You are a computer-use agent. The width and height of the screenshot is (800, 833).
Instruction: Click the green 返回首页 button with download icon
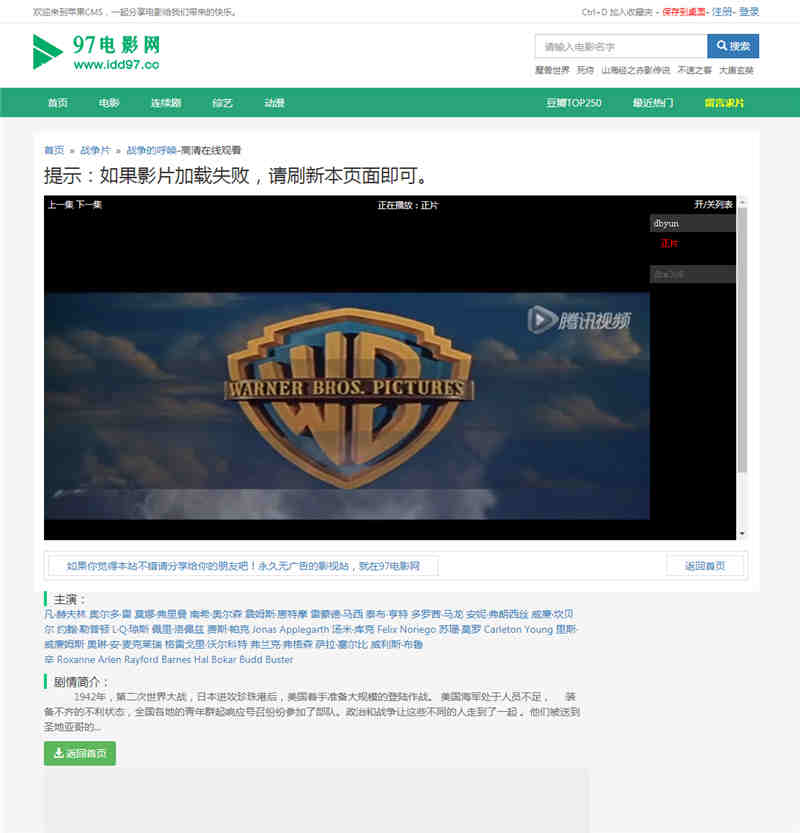(80, 753)
